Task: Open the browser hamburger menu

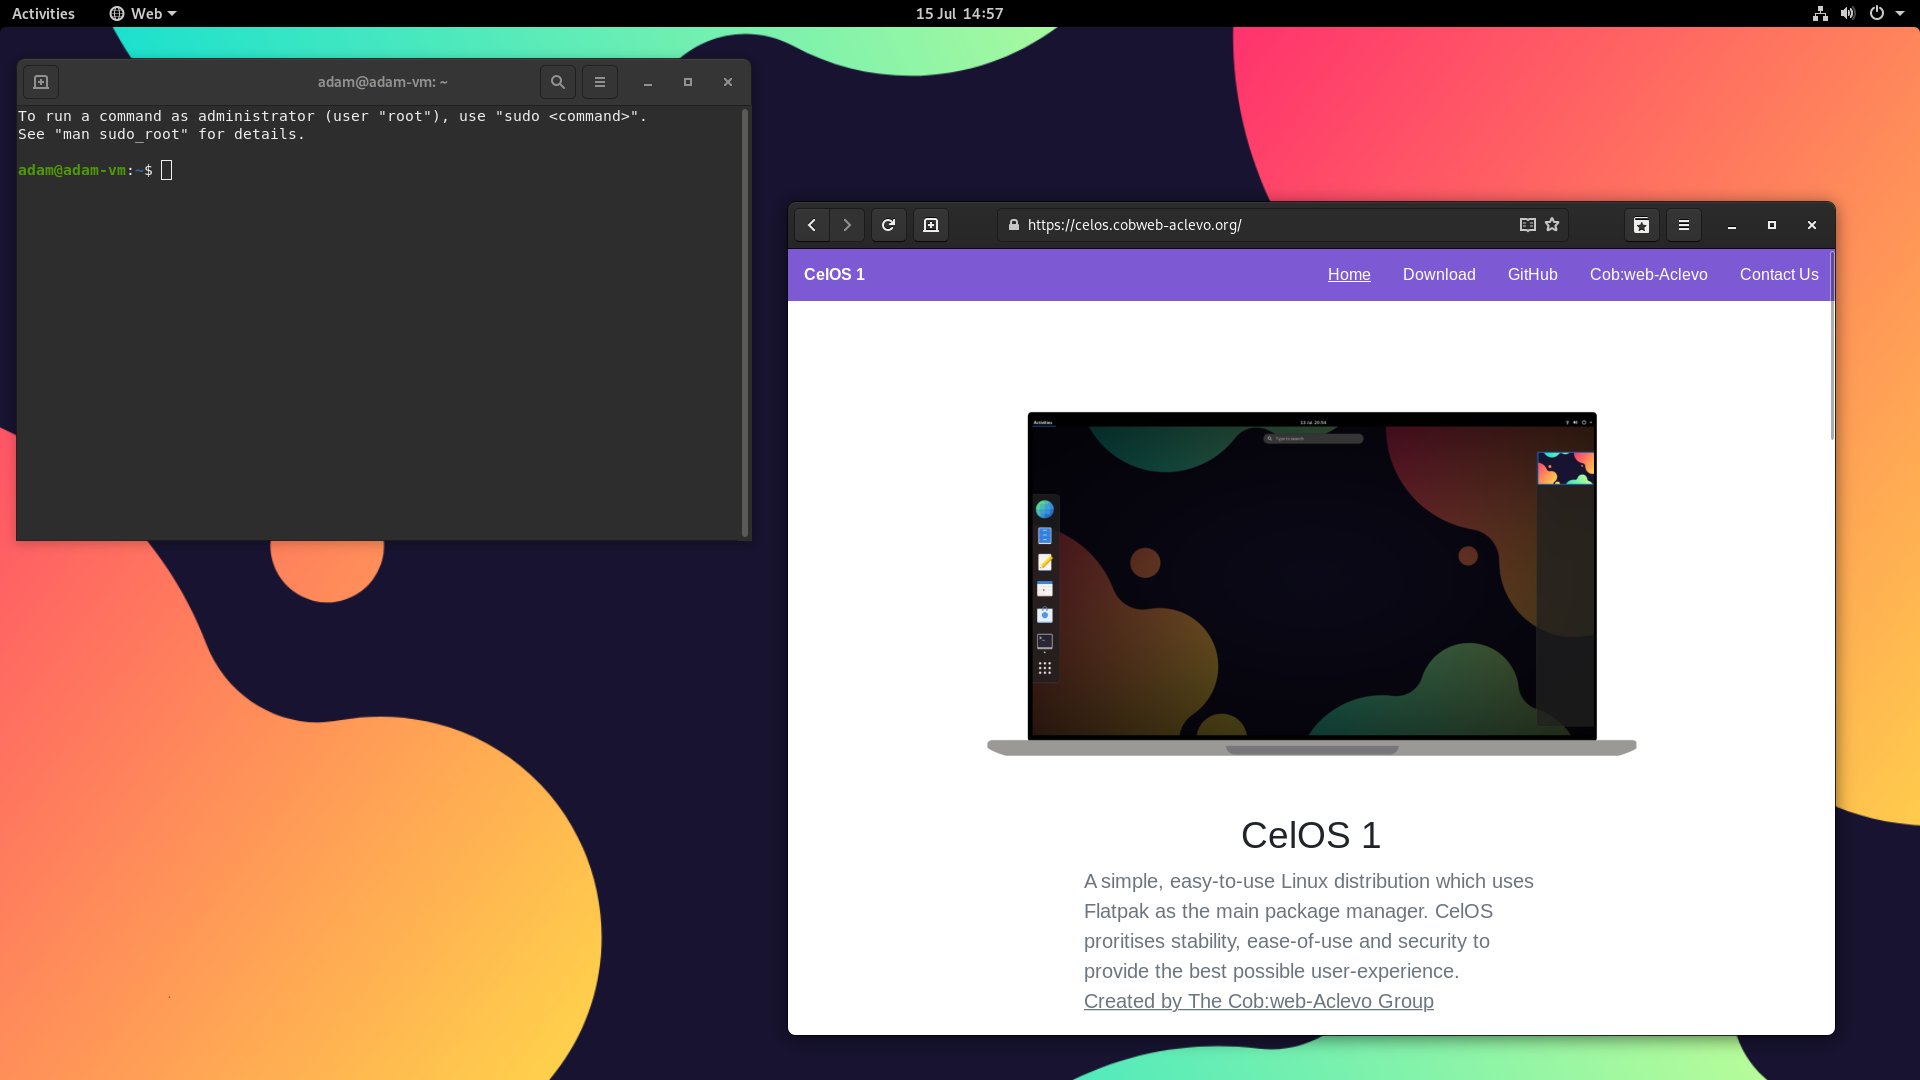Action: click(x=1684, y=225)
